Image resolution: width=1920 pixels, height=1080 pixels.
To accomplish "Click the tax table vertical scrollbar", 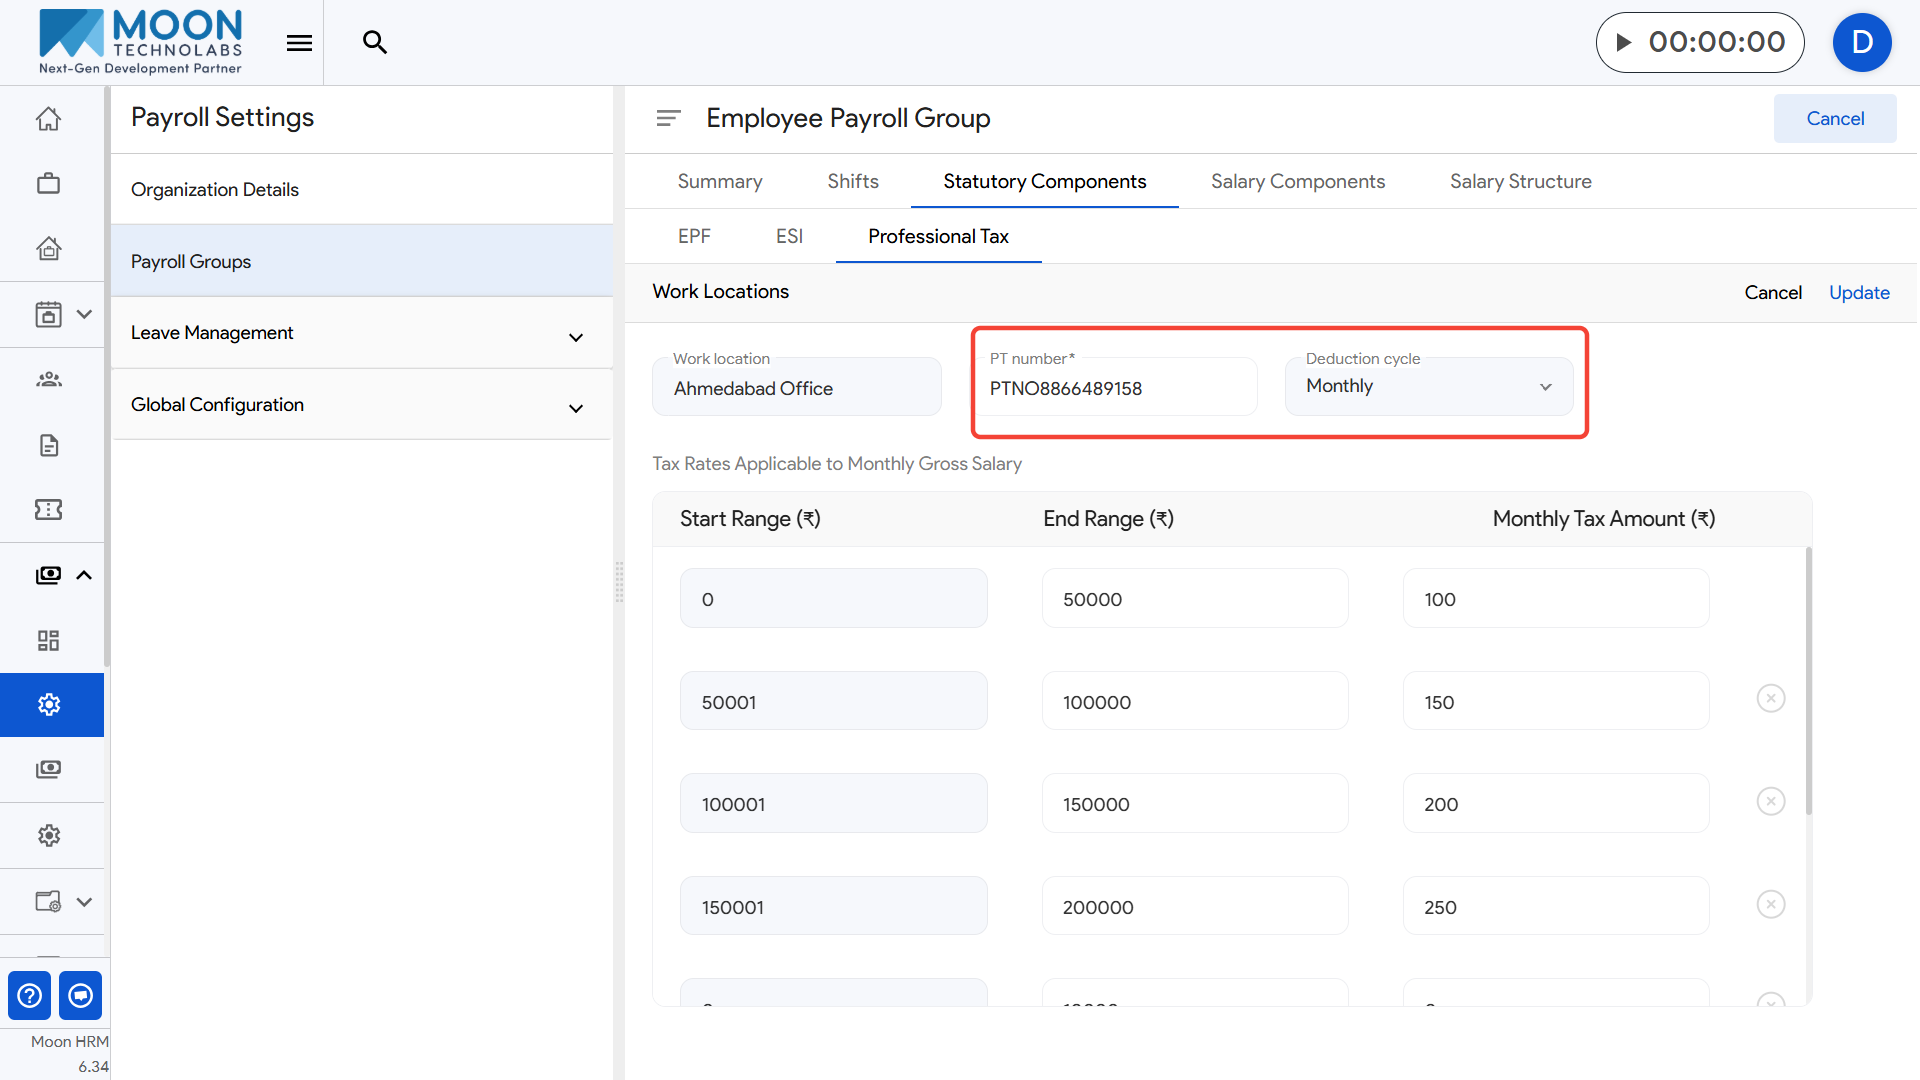I will (1808, 680).
